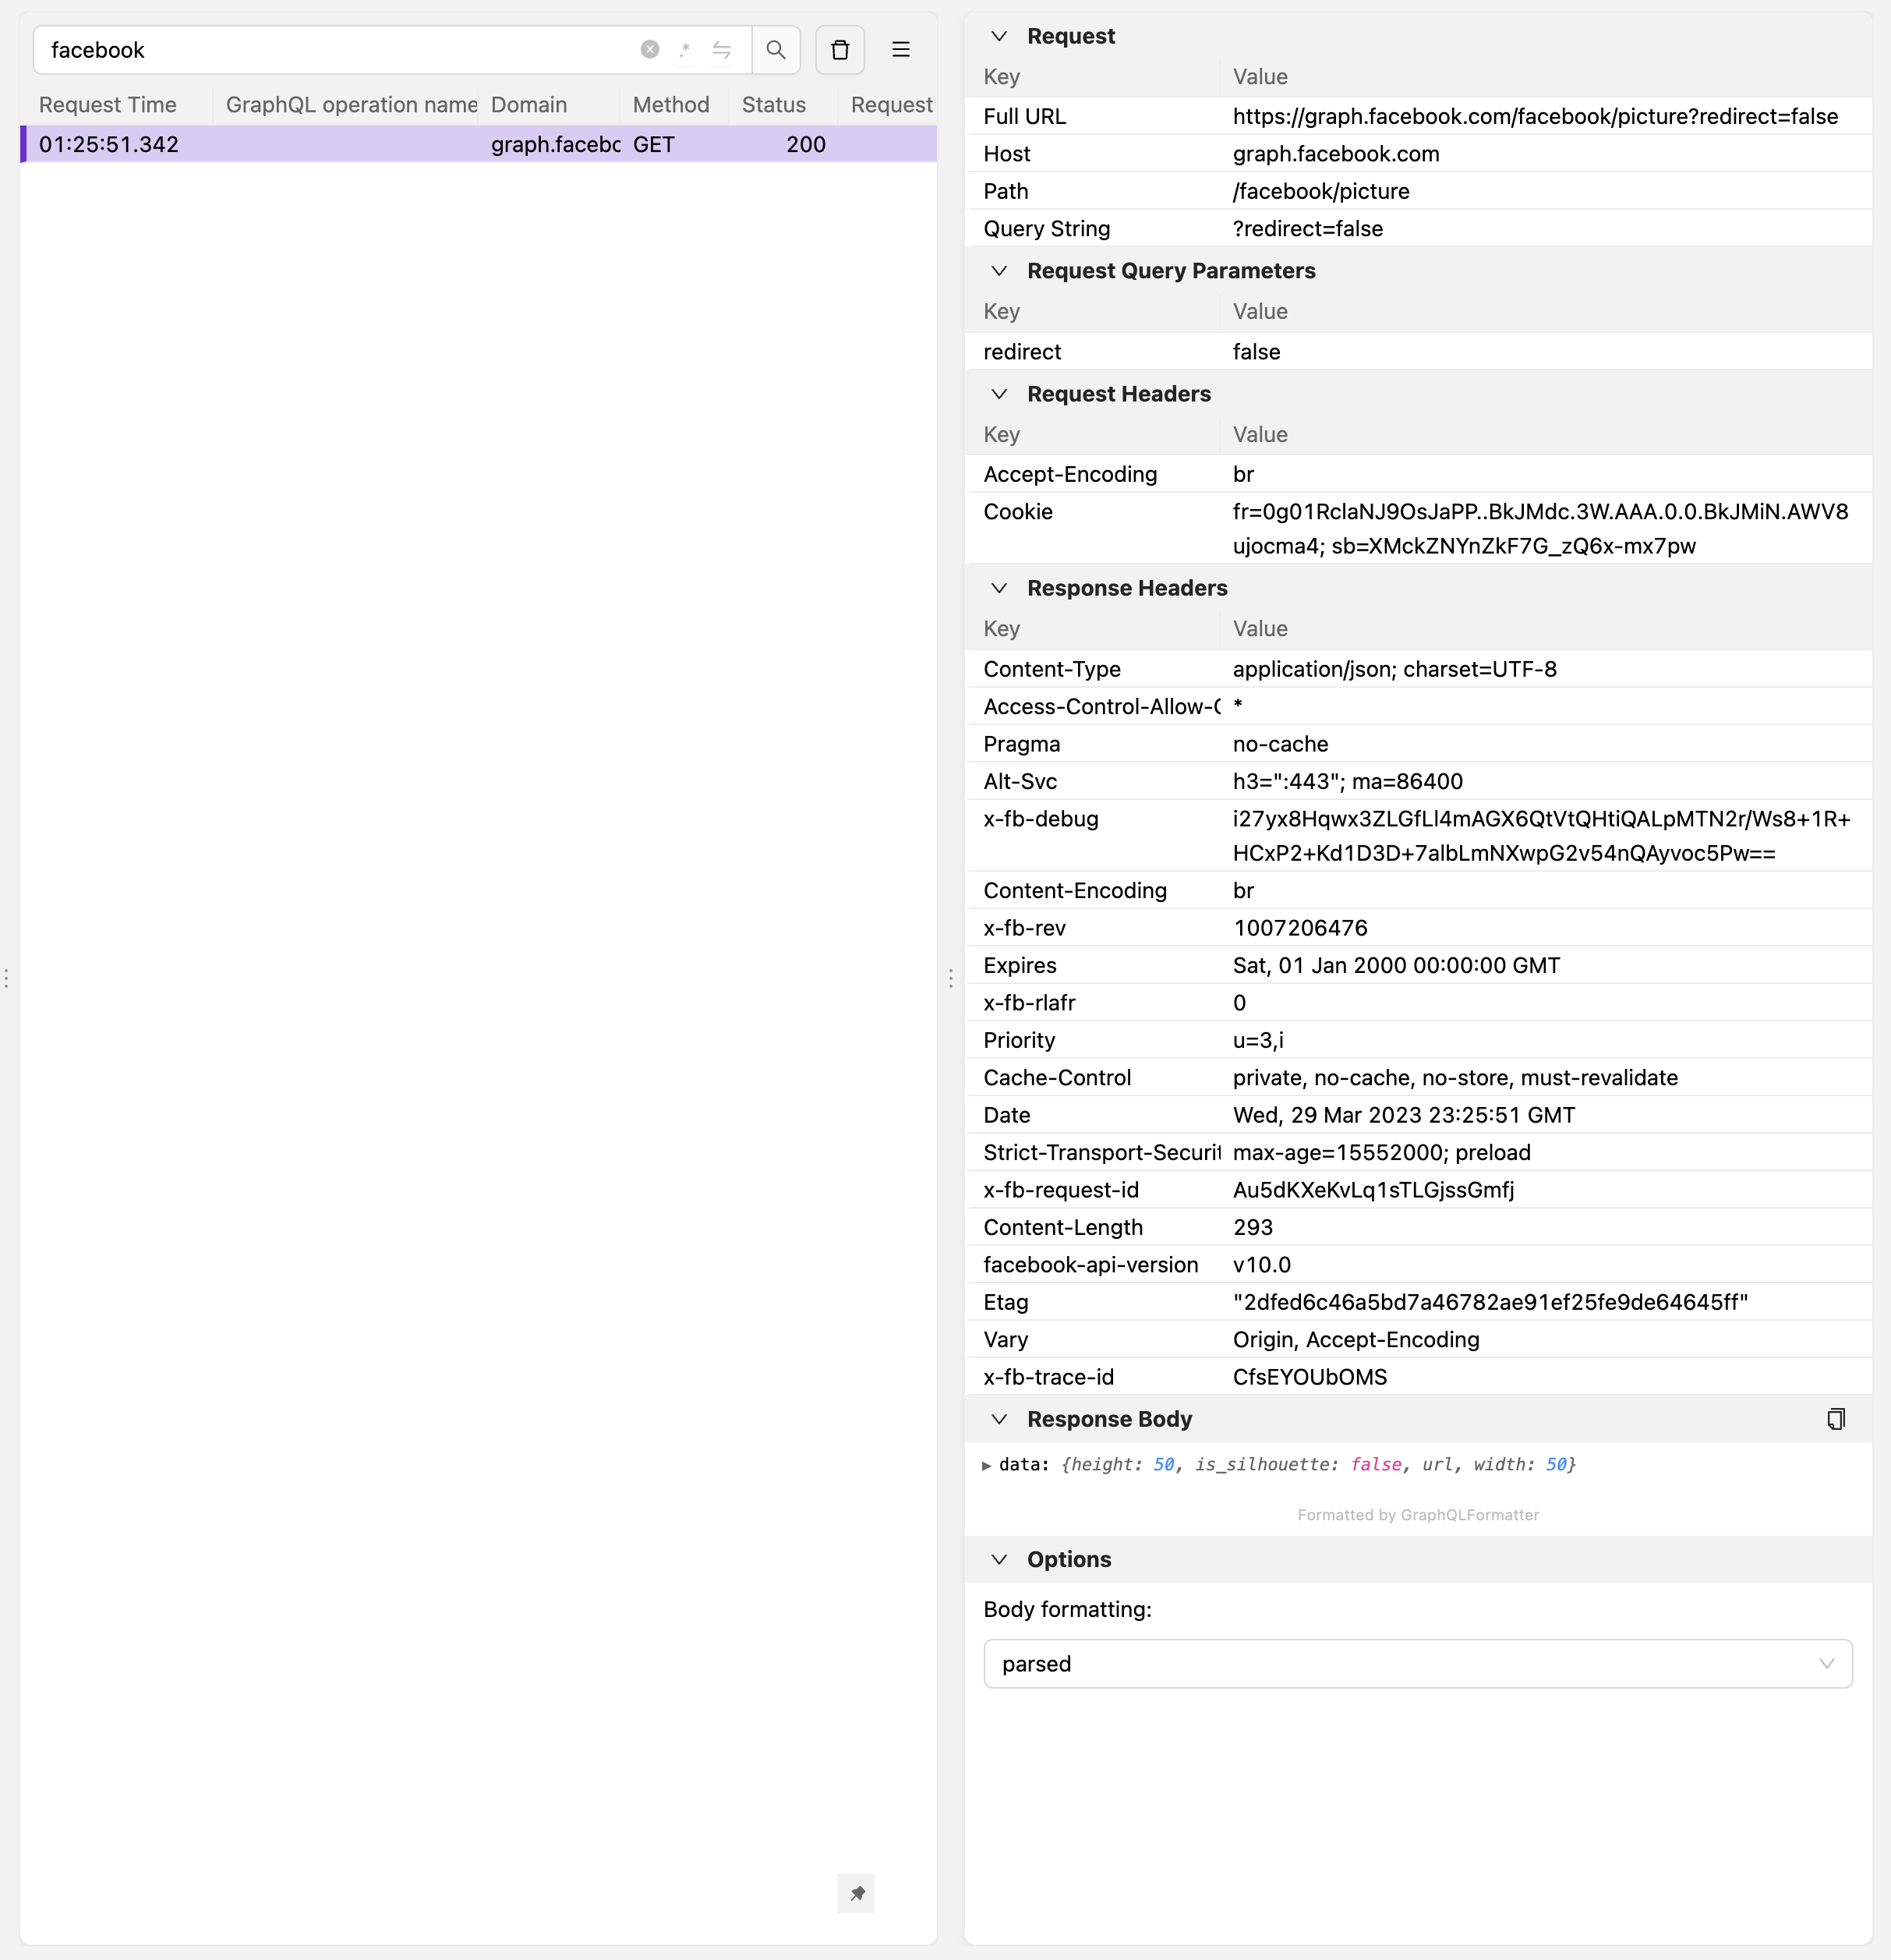Sort by the Request Time column header
Image resolution: width=1891 pixels, height=1960 pixels.
pyautogui.click(x=108, y=104)
